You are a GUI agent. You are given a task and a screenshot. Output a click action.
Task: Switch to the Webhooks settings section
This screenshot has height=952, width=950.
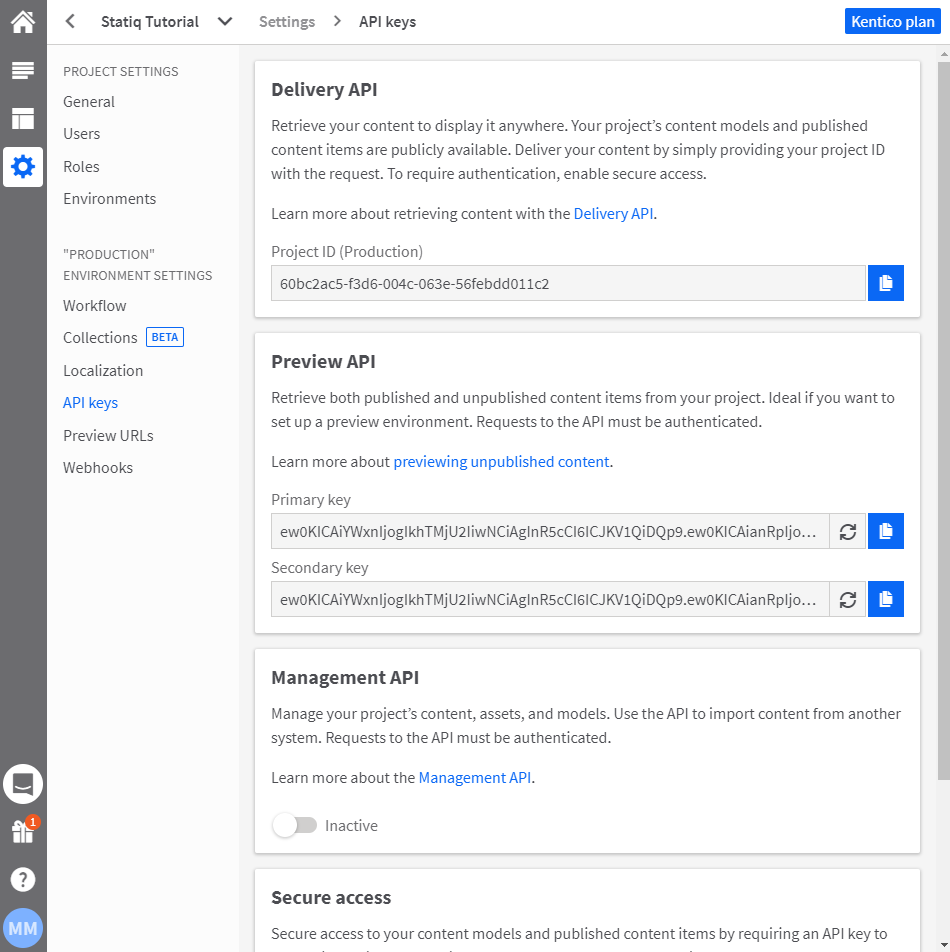(97, 467)
